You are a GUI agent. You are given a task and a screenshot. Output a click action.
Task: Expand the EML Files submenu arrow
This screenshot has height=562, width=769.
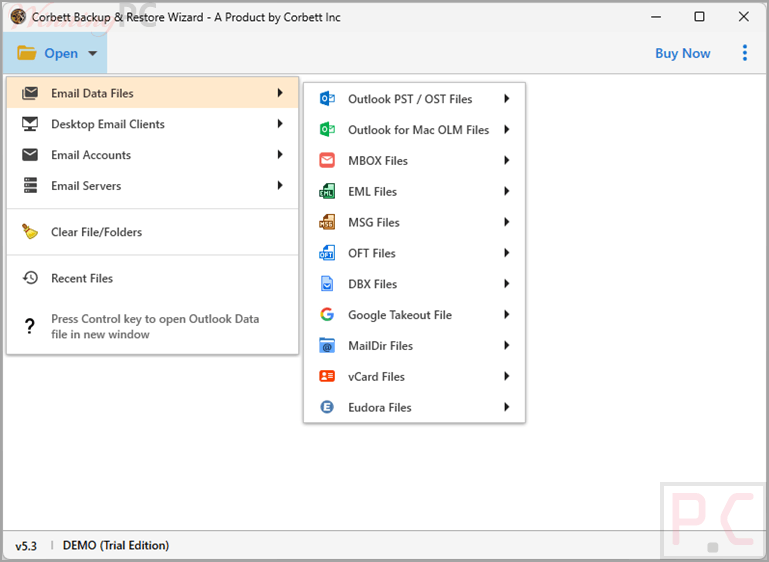(x=507, y=191)
